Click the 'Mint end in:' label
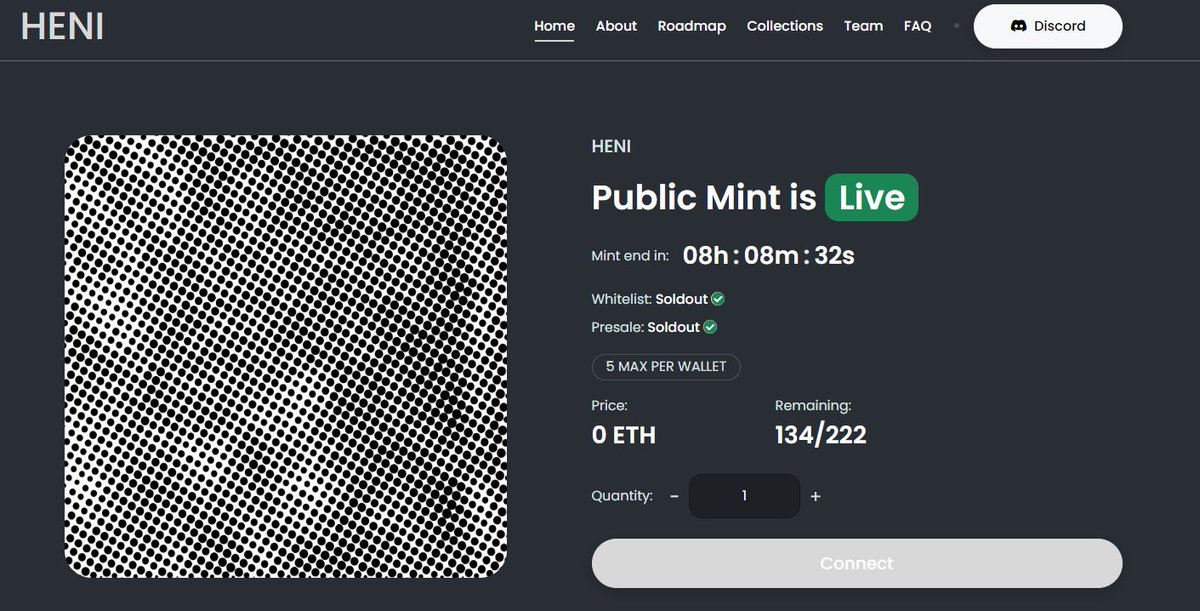The height and width of the screenshot is (611, 1200). (x=630, y=256)
